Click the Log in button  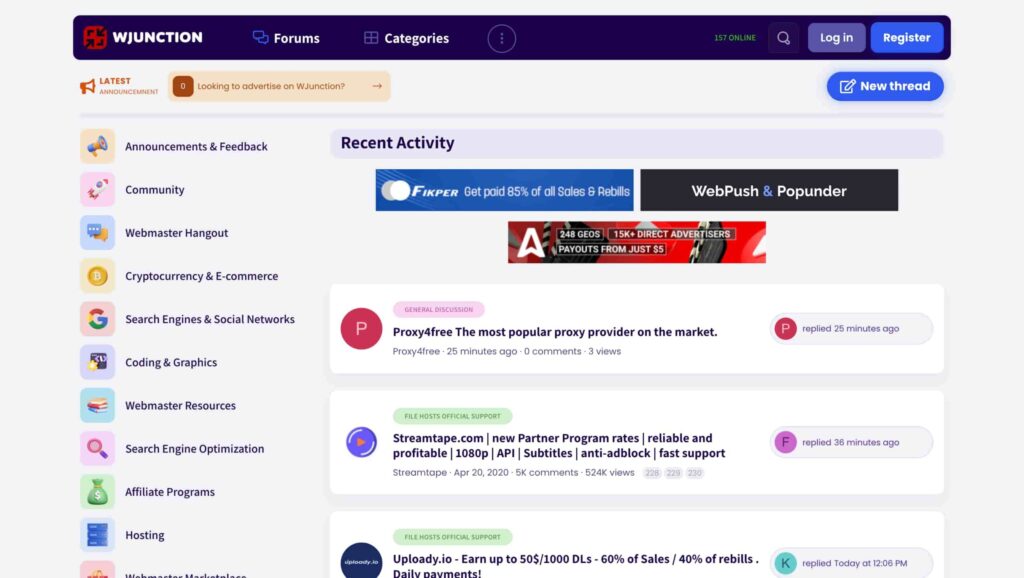point(837,38)
